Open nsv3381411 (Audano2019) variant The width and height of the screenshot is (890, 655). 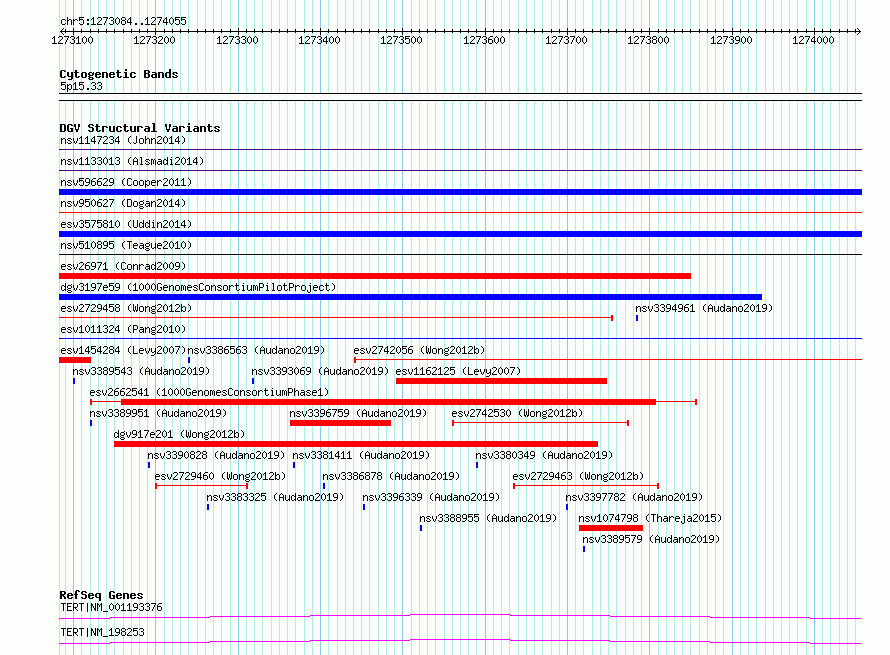coord(361,455)
